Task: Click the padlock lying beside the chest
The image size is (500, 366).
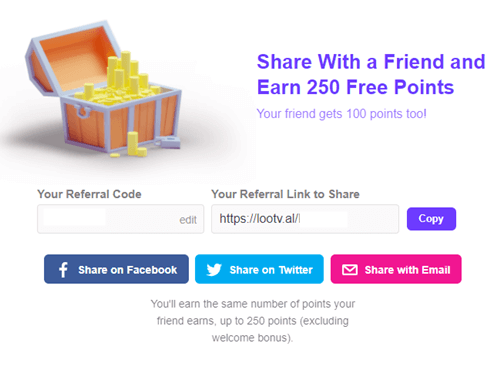Action: click(x=170, y=142)
